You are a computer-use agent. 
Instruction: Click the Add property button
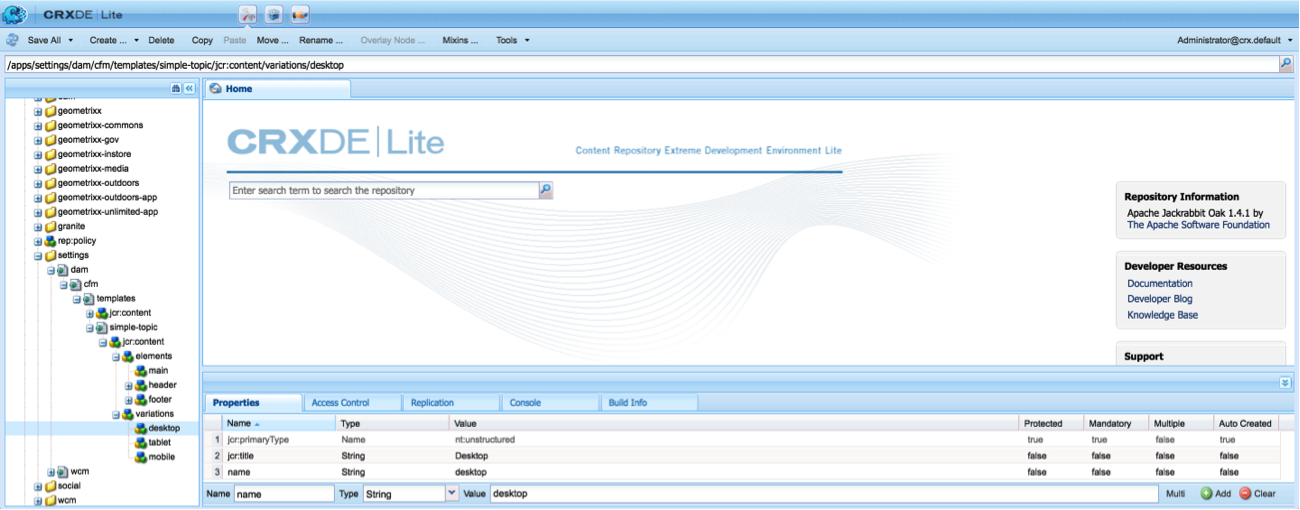1215,494
